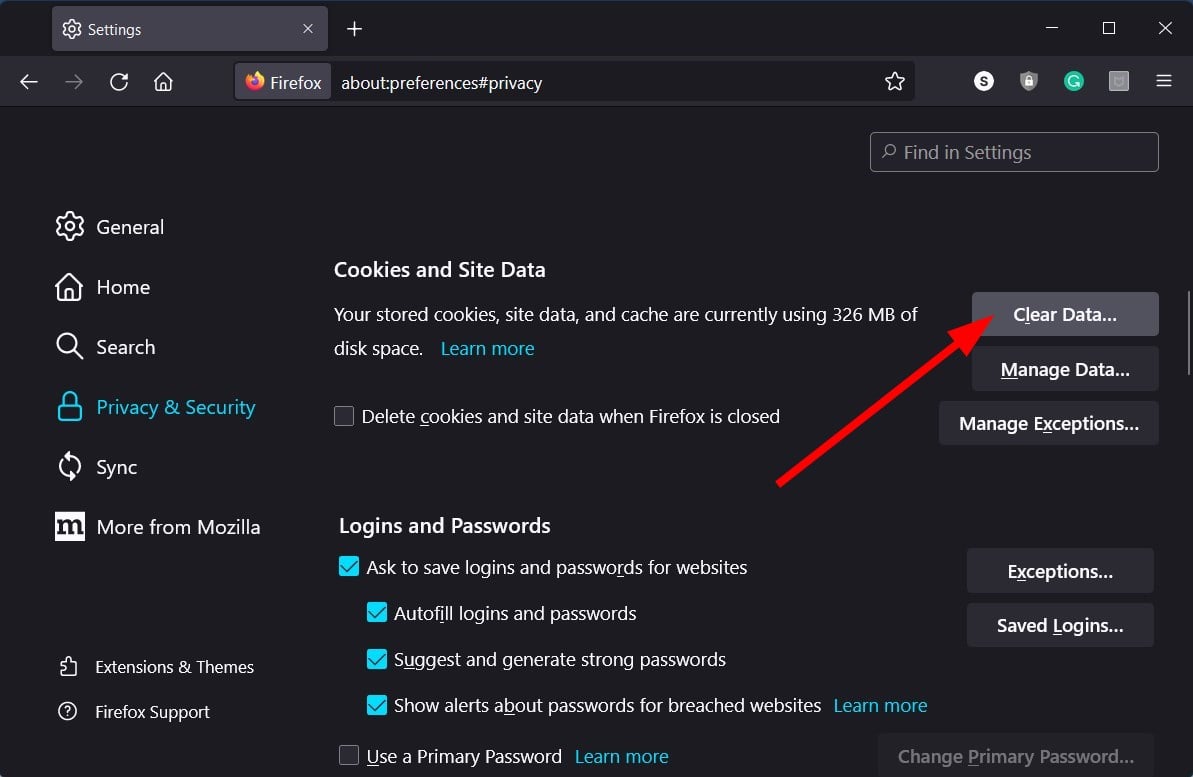The image size is (1193, 777).
Task: Open the Sync settings section
Action: coord(116,466)
